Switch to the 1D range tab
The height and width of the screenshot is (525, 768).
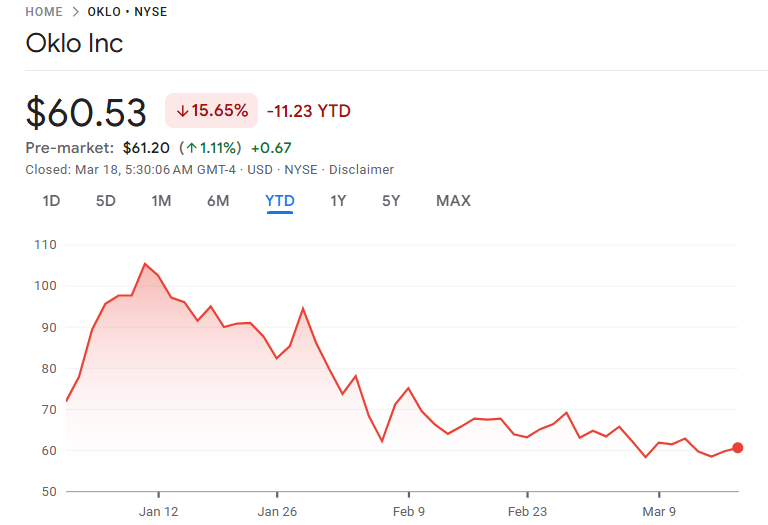tap(51, 201)
